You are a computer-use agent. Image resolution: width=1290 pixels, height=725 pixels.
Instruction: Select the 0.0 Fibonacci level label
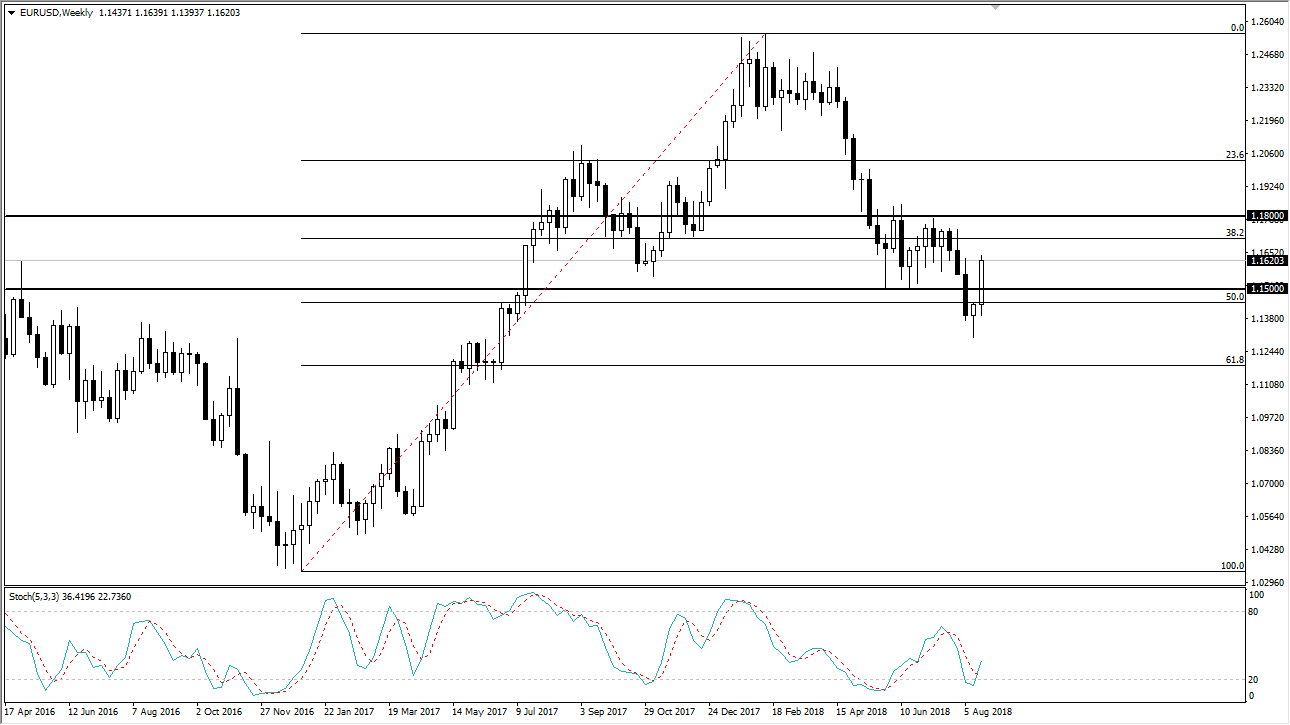[1236, 28]
